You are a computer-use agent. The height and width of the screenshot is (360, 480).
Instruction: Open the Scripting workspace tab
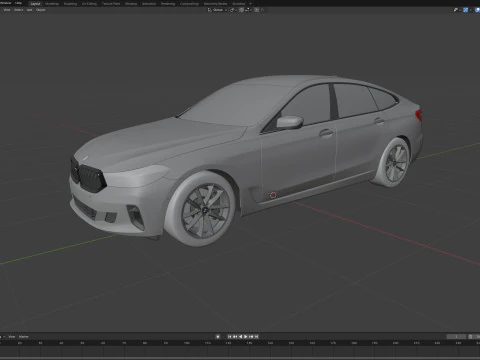tap(239, 4)
